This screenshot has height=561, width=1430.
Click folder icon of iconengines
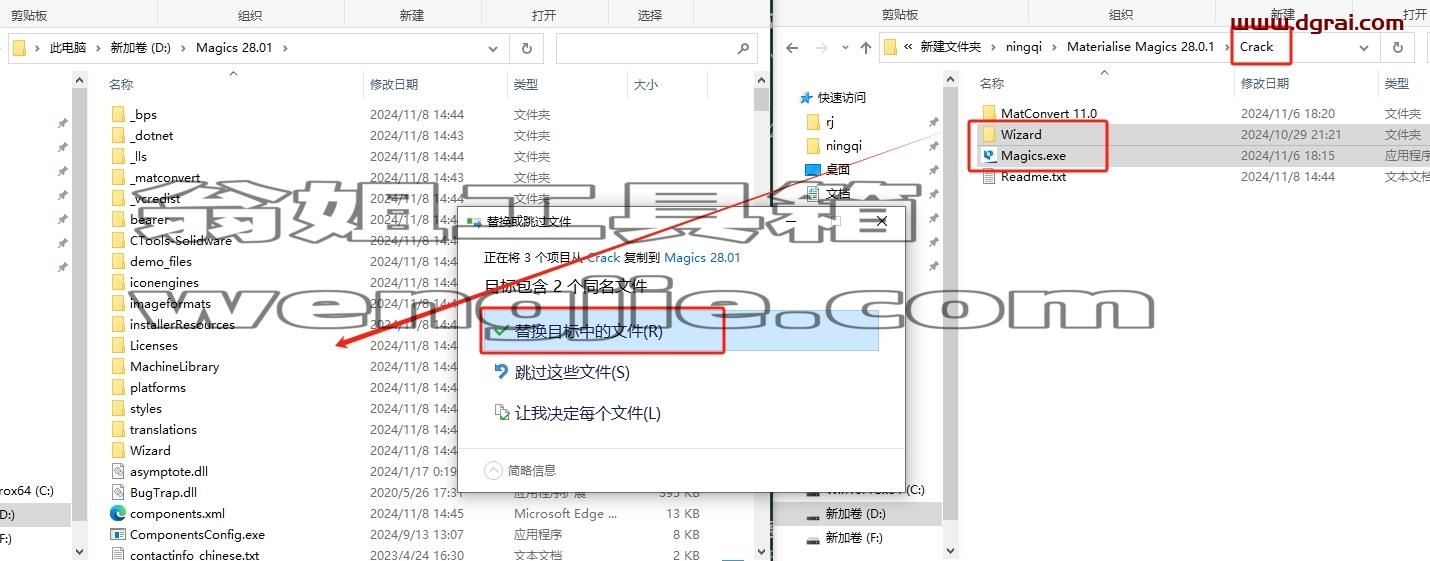coord(118,282)
